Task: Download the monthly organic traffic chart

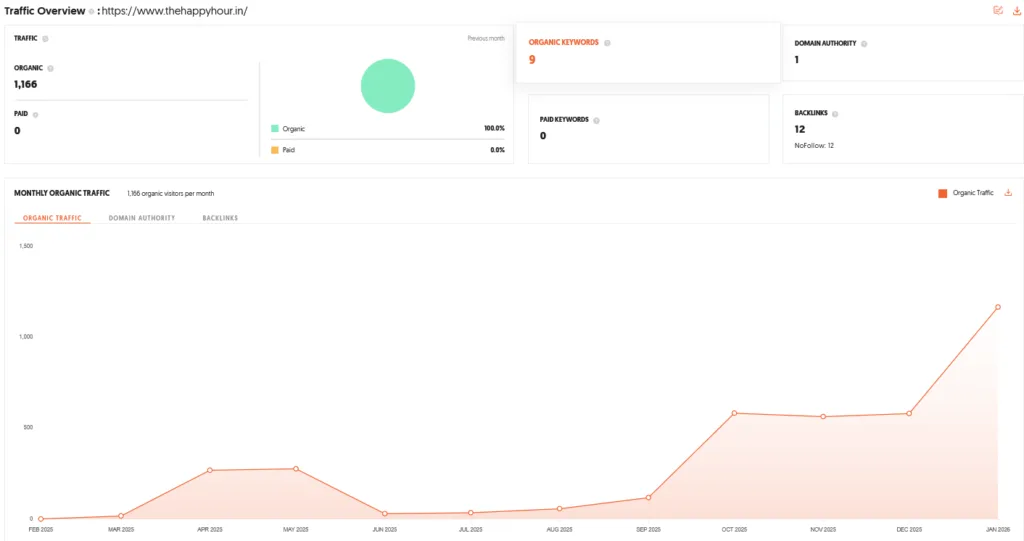Action: click(x=1008, y=193)
